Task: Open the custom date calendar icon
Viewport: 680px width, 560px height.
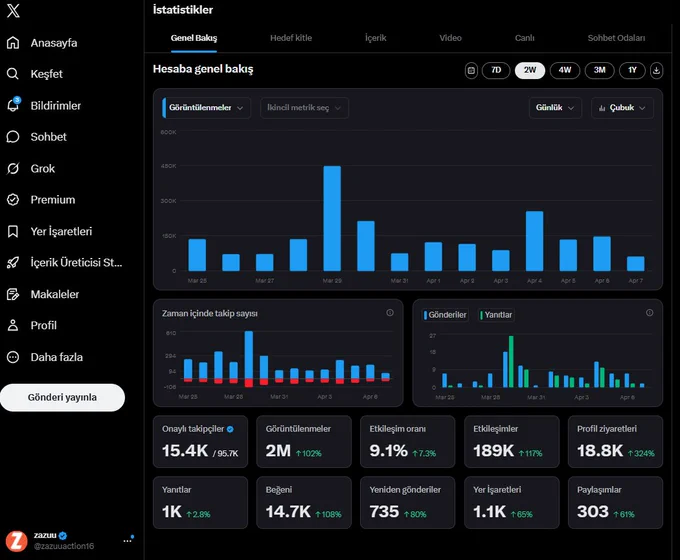Action: (x=471, y=70)
